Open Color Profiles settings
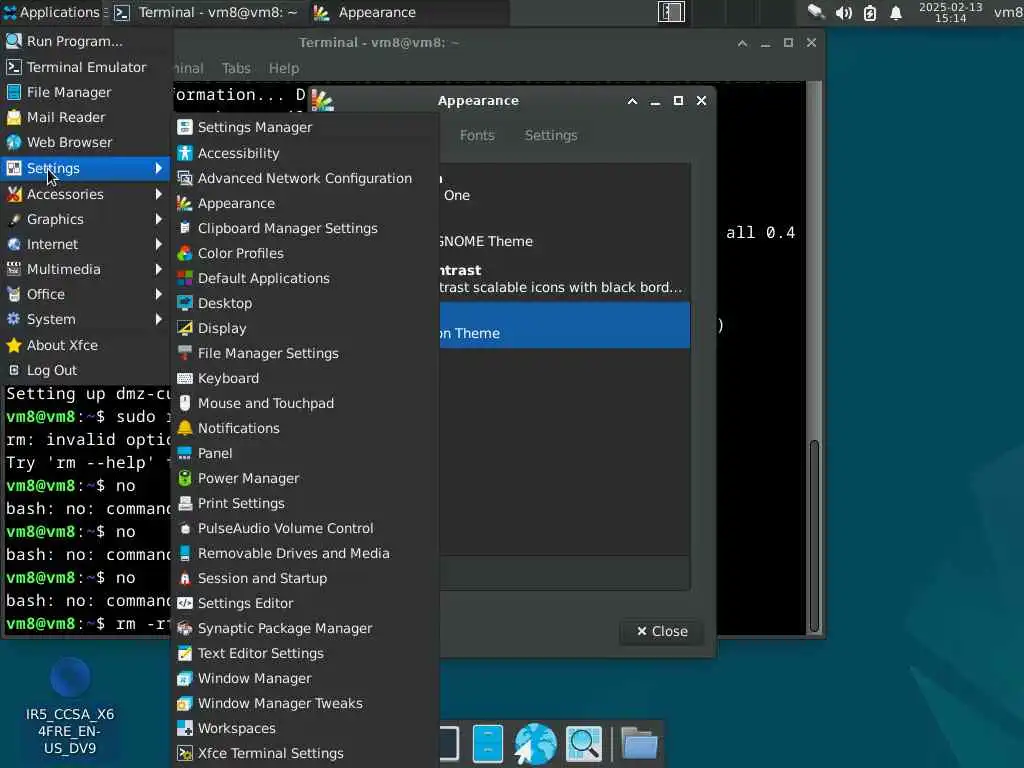1024x768 pixels. pyautogui.click(x=304, y=253)
